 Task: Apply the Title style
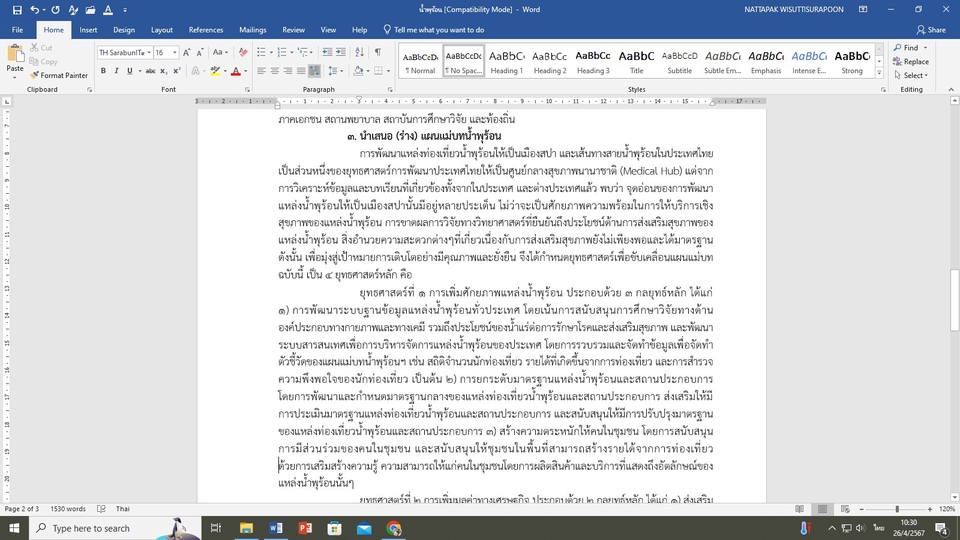pos(636,61)
